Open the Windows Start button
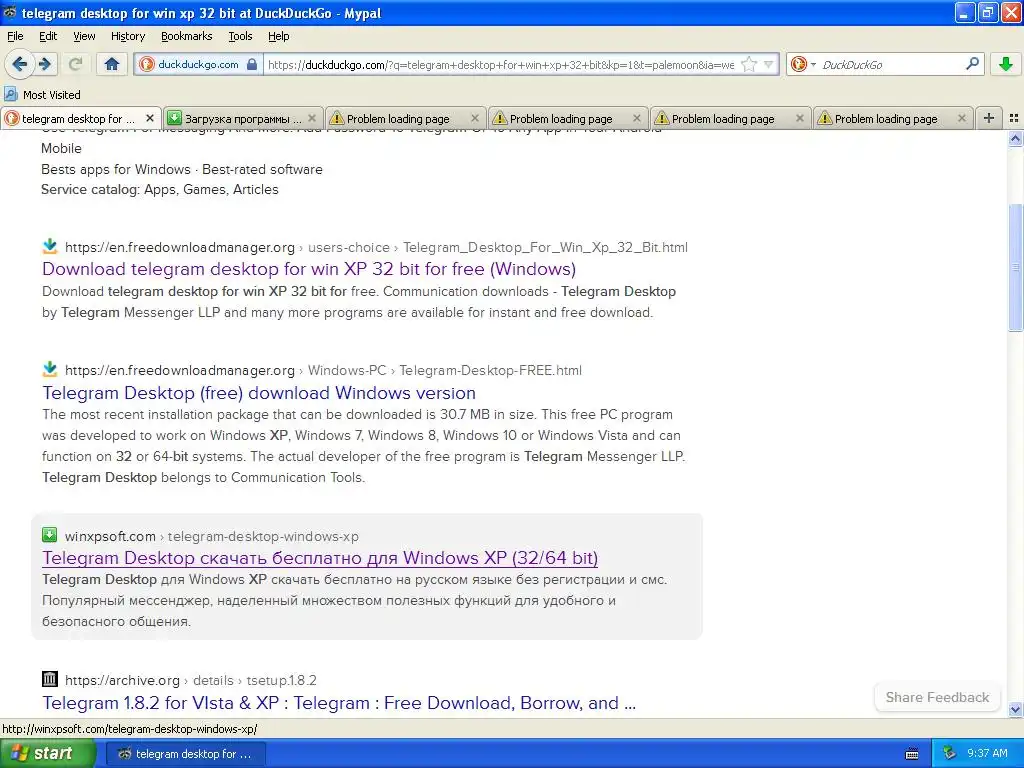 click(47, 753)
